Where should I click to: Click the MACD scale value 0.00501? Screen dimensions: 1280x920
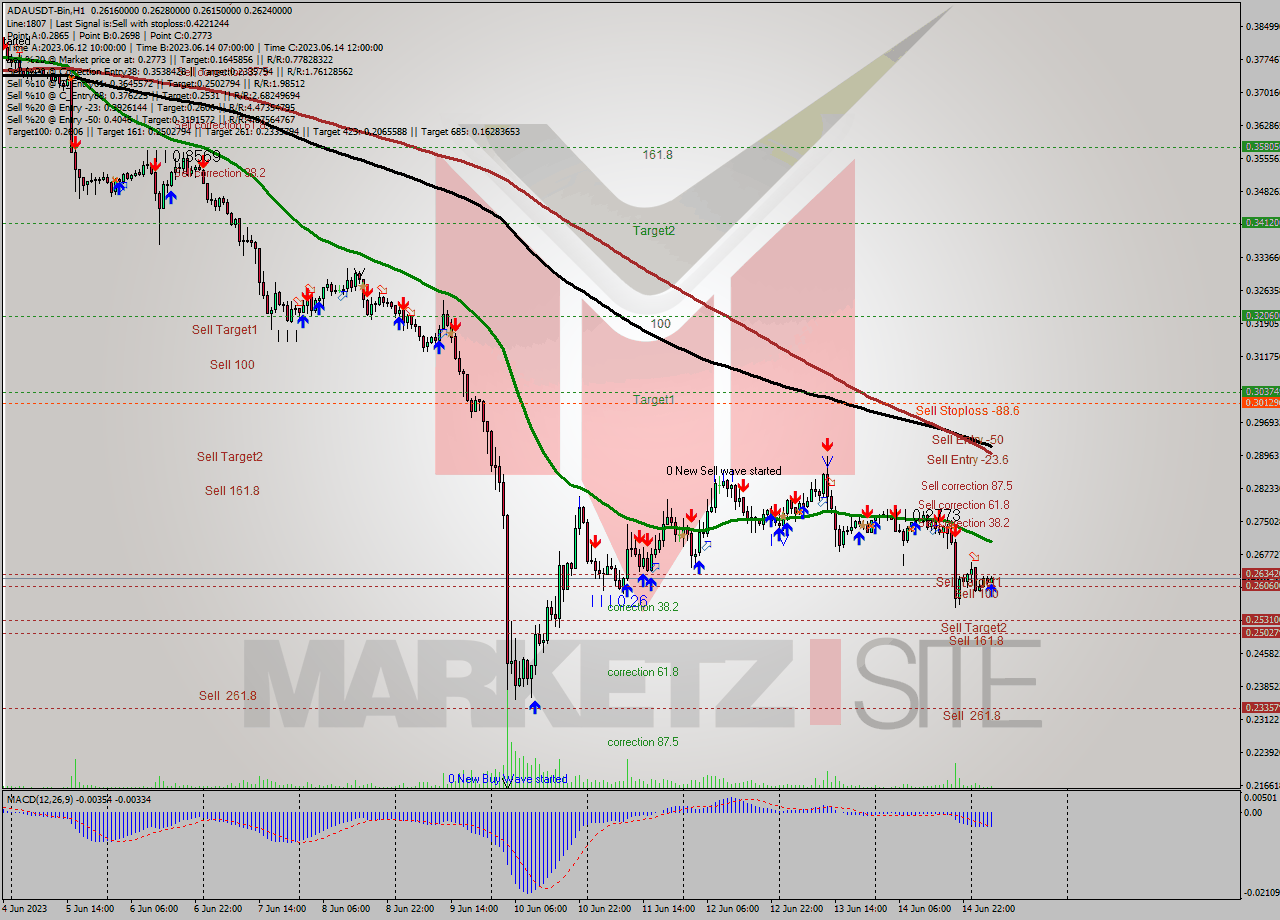(x=1262, y=797)
